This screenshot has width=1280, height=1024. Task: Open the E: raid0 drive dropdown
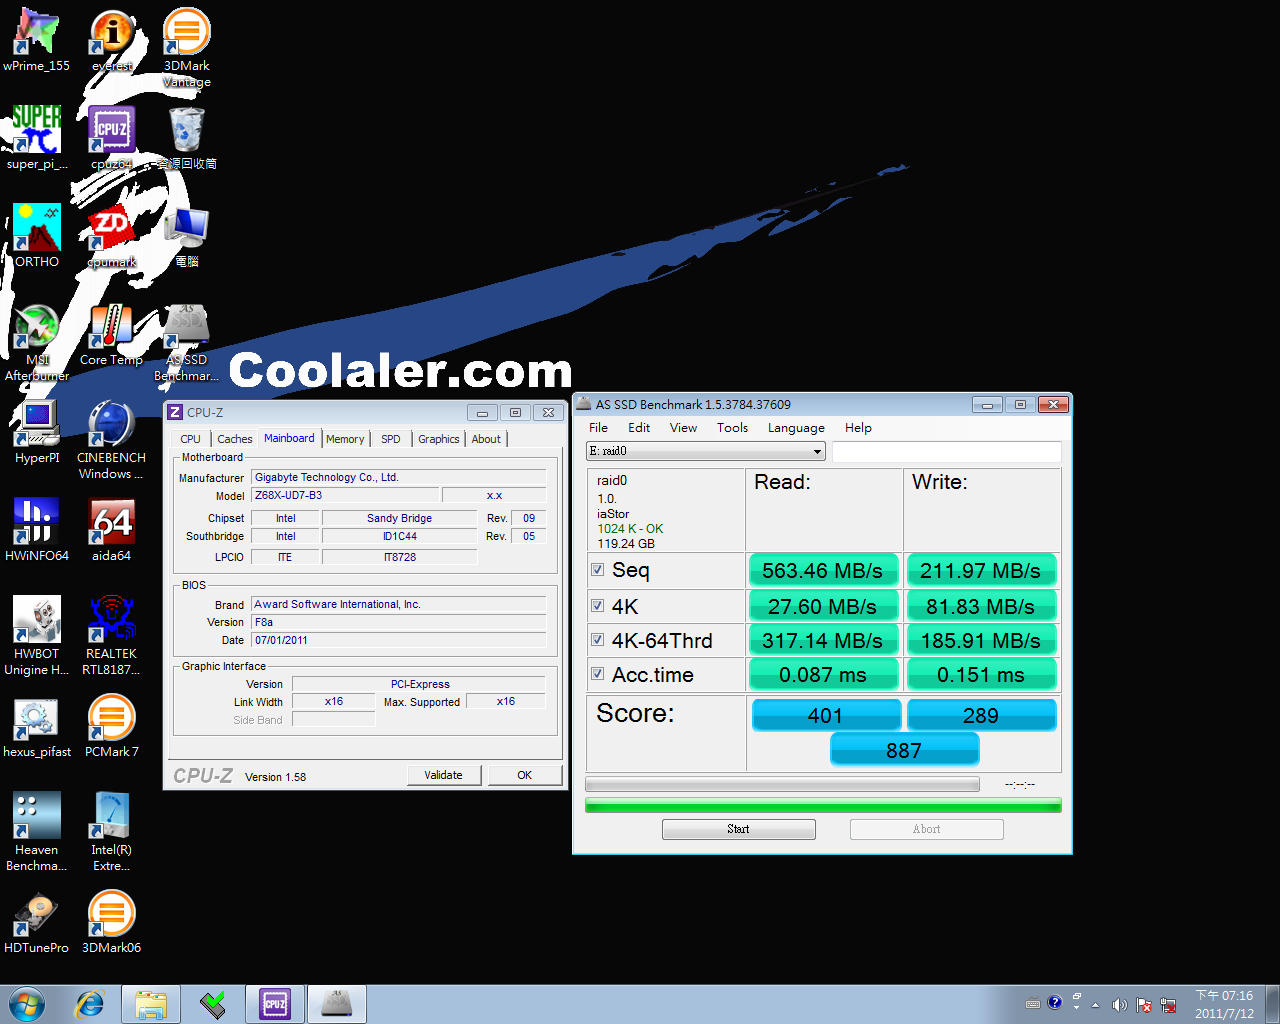point(705,451)
